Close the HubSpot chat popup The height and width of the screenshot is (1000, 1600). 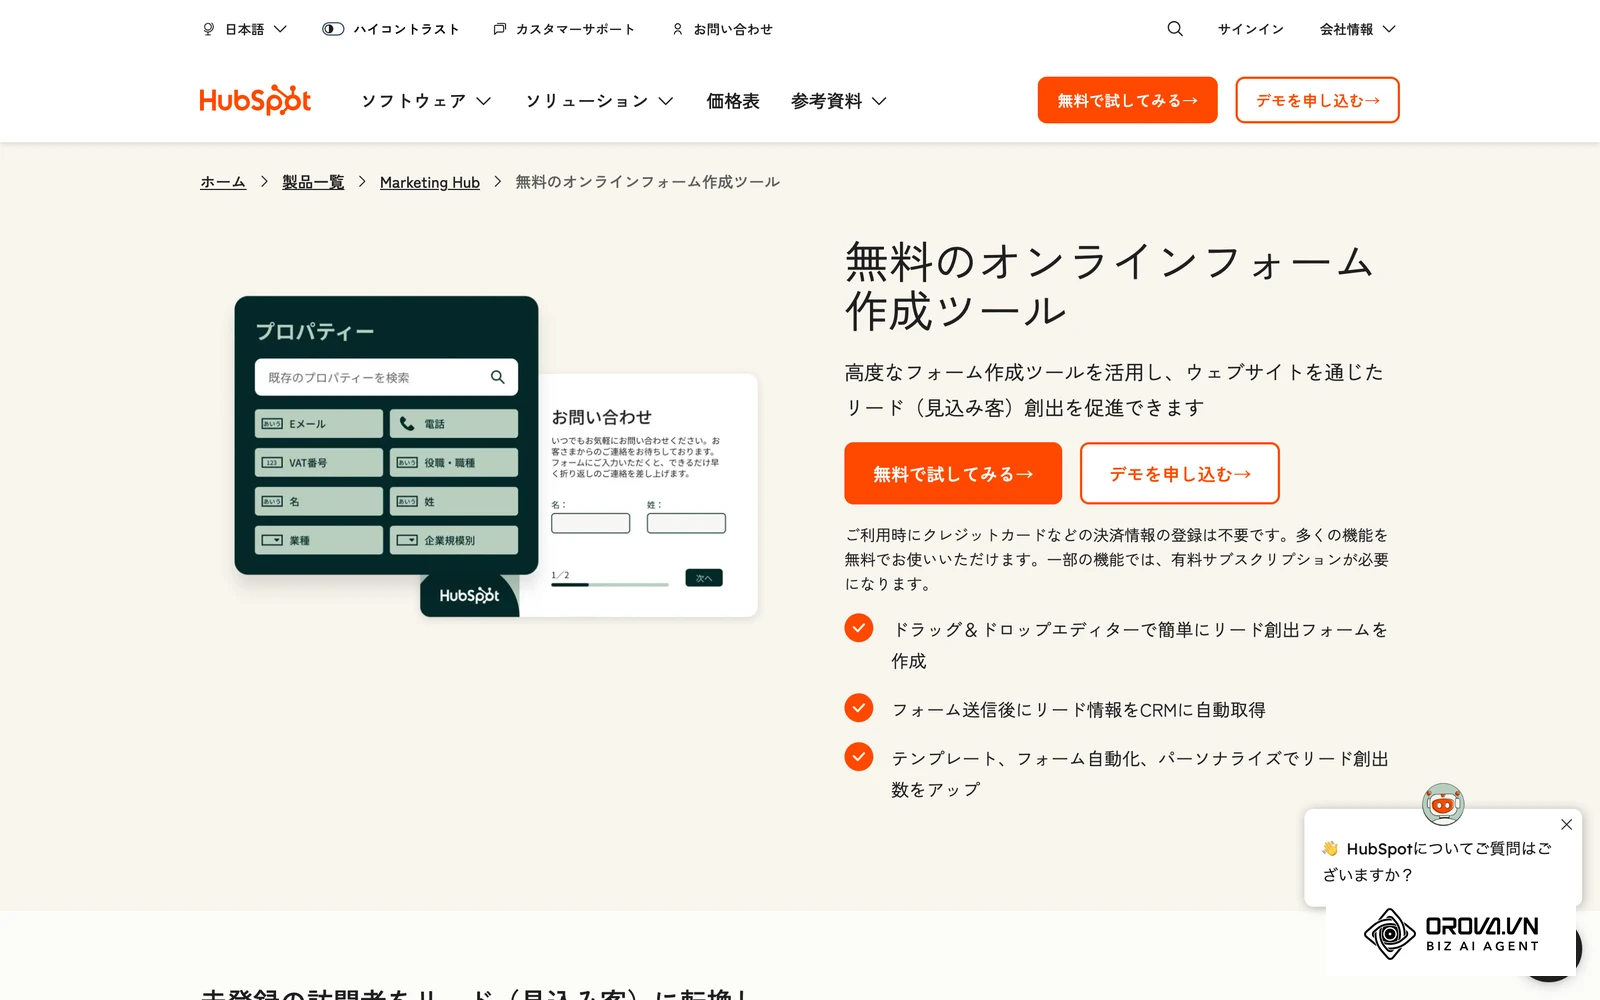click(x=1567, y=825)
